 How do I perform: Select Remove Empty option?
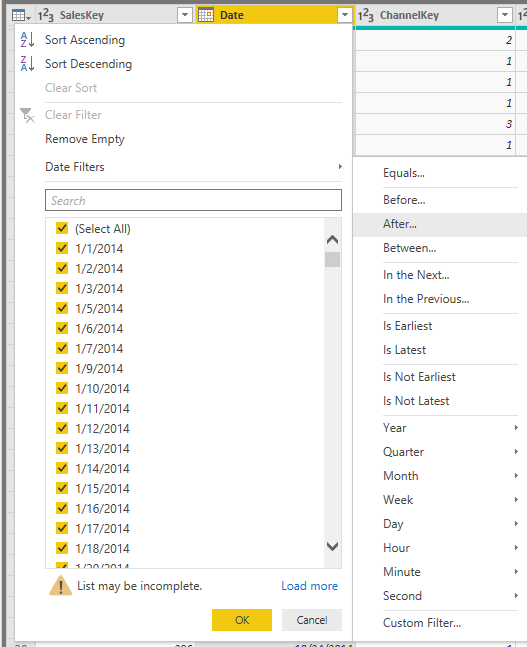(85, 139)
